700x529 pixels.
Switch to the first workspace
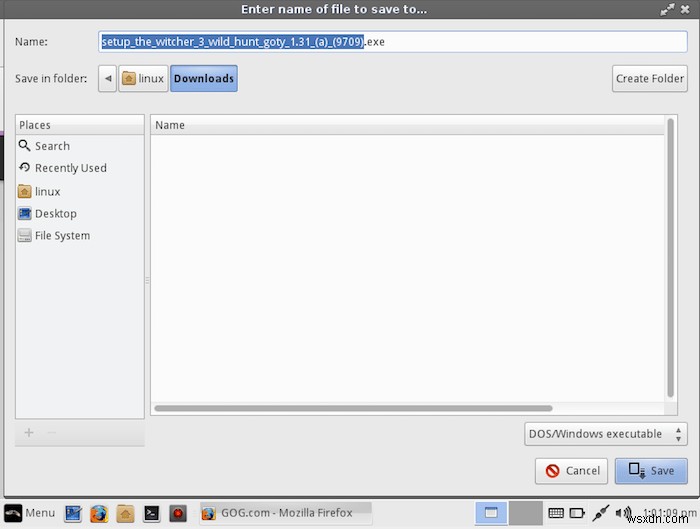click(x=491, y=513)
